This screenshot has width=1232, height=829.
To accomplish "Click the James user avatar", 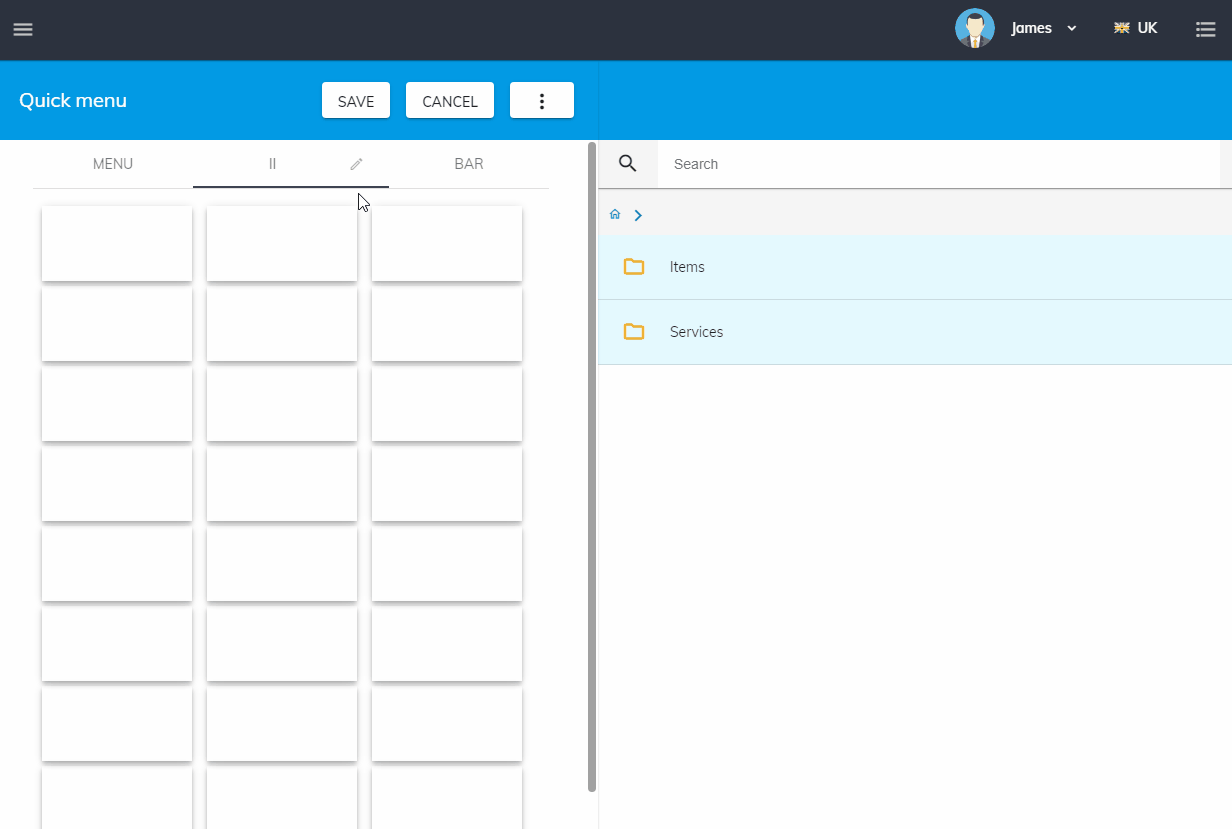I will [x=974, y=28].
